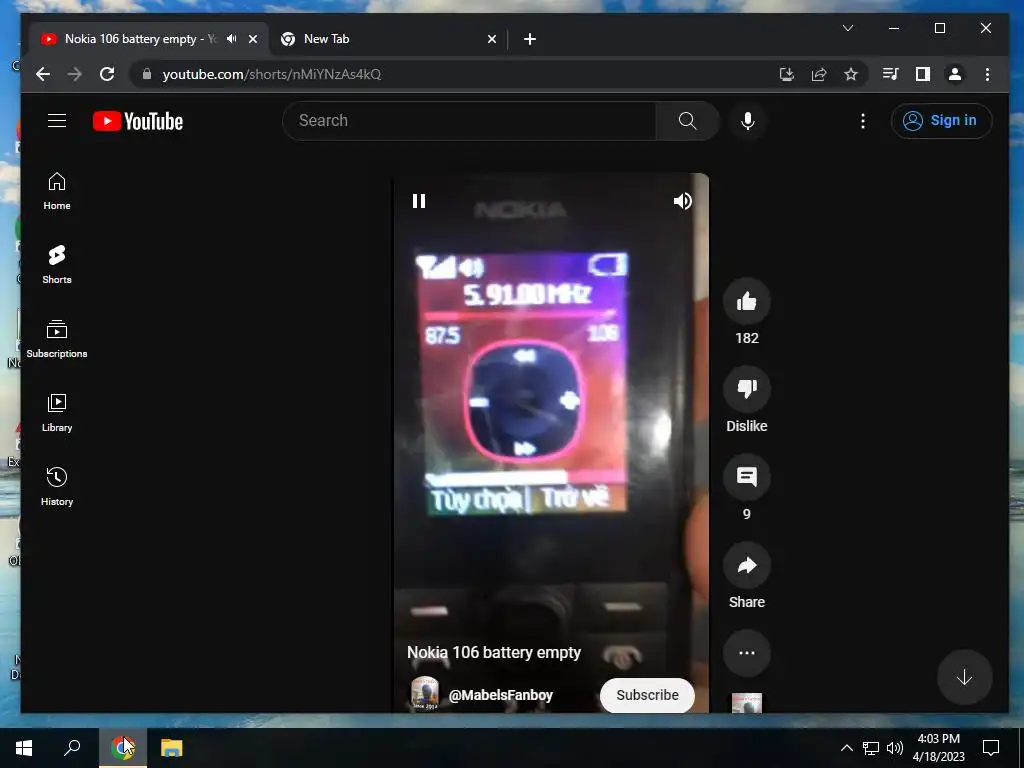
Task: Go to next Short with down arrow
Action: (965, 677)
